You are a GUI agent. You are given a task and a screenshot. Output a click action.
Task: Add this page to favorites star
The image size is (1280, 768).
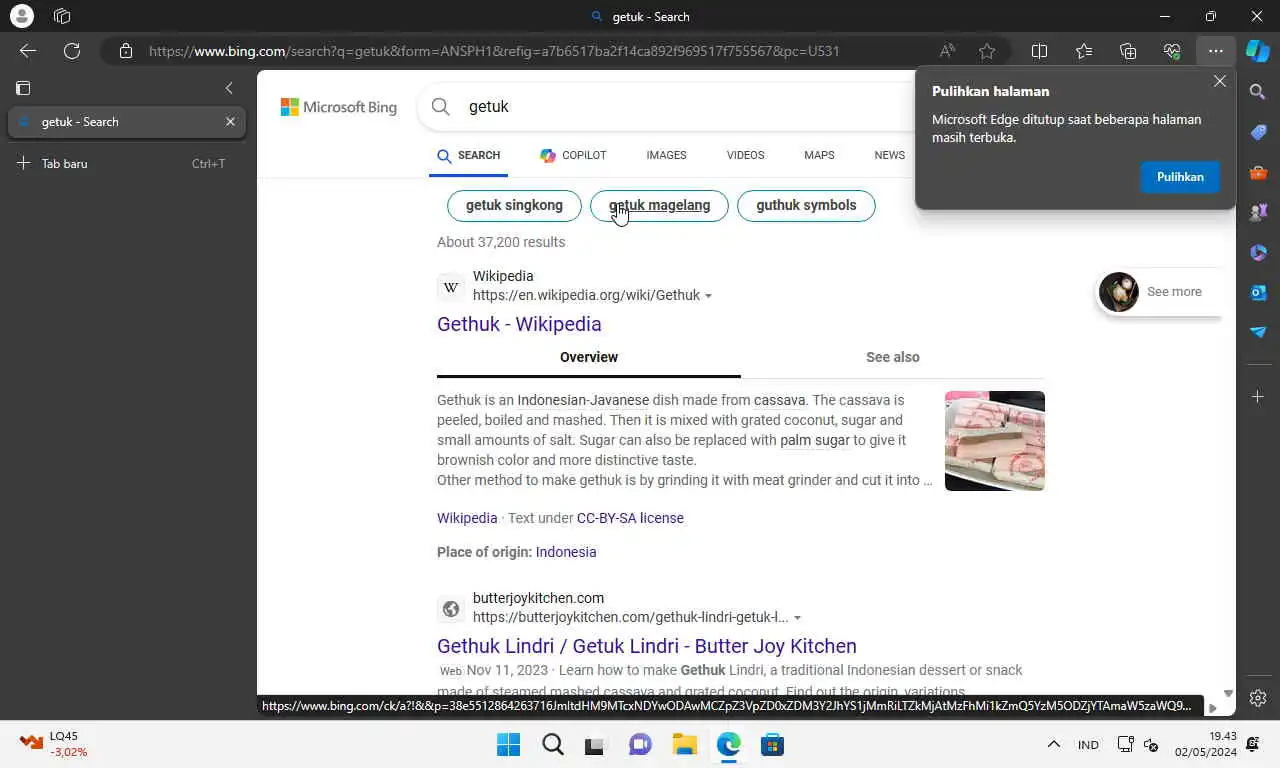tap(988, 51)
